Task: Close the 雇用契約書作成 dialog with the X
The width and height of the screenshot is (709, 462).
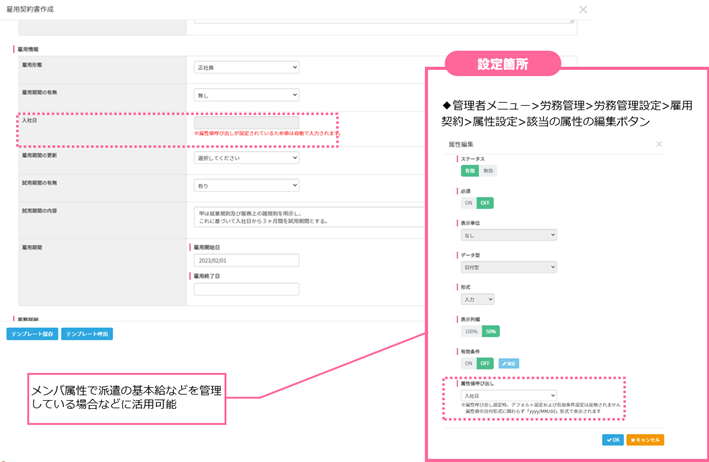Action: [x=583, y=9]
